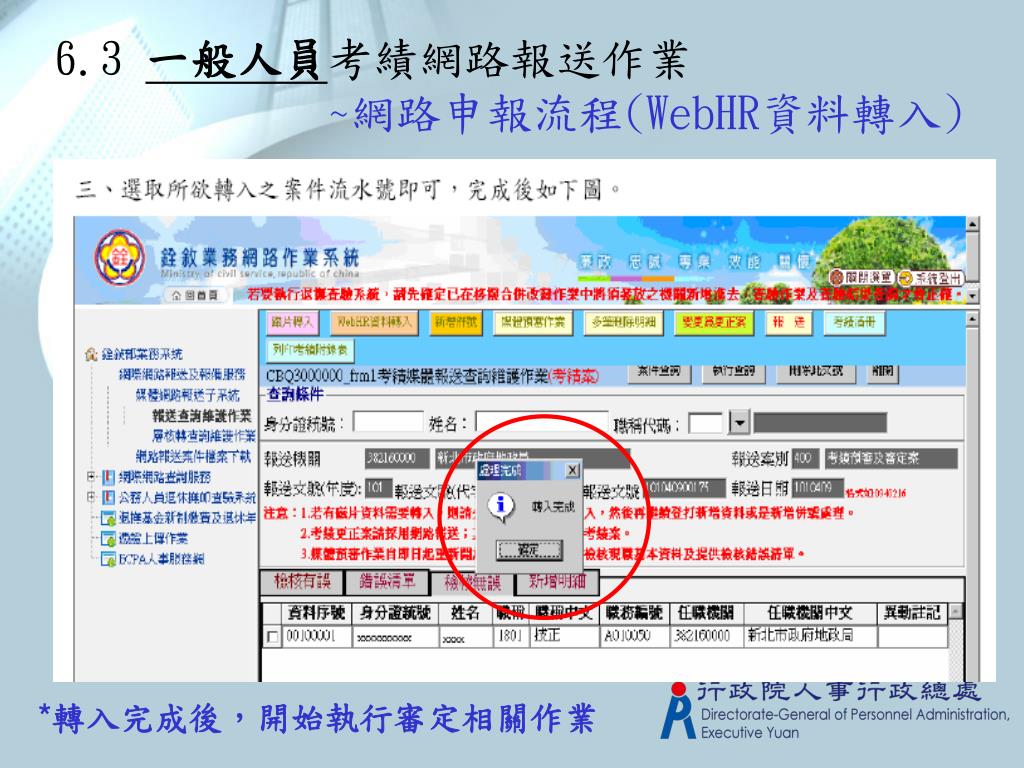Image resolution: width=1024 pixels, height=768 pixels.
Task: Click the 報送日期 field
Action: click(816, 488)
